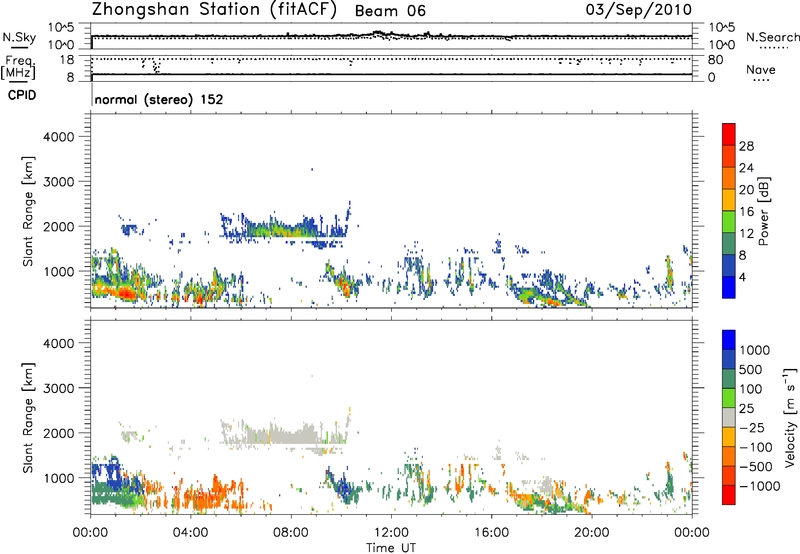Click the 20:00 time axis tick
800x554 pixels.
(592, 533)
